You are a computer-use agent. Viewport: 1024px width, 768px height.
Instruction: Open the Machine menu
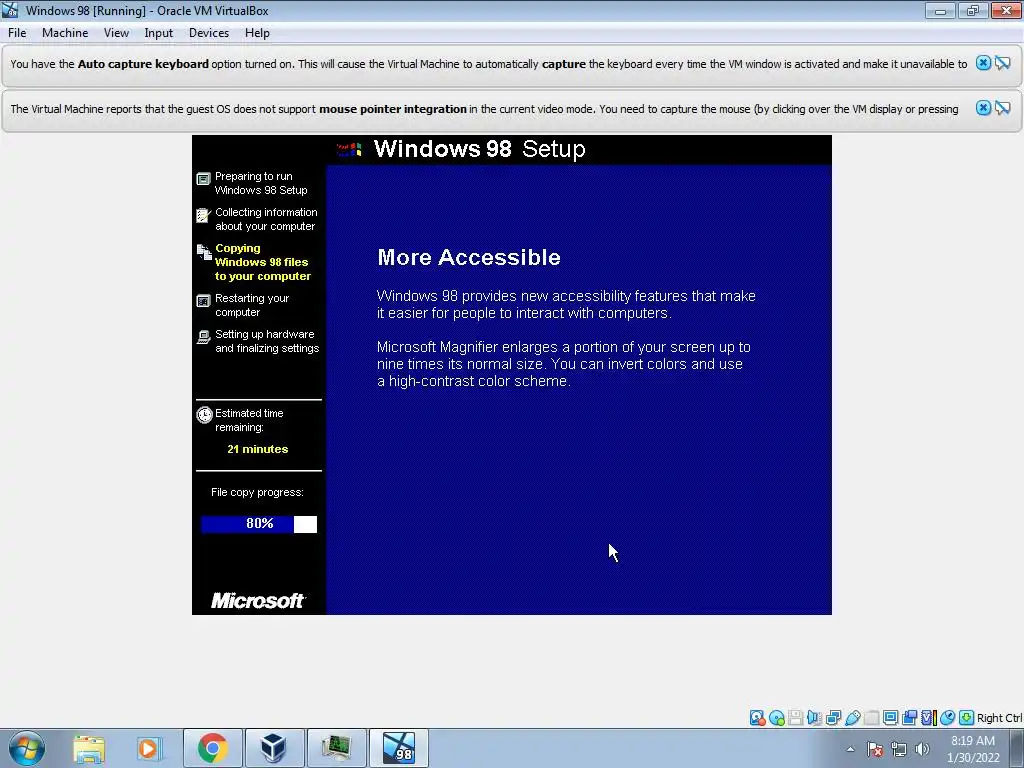click(65, 33)
